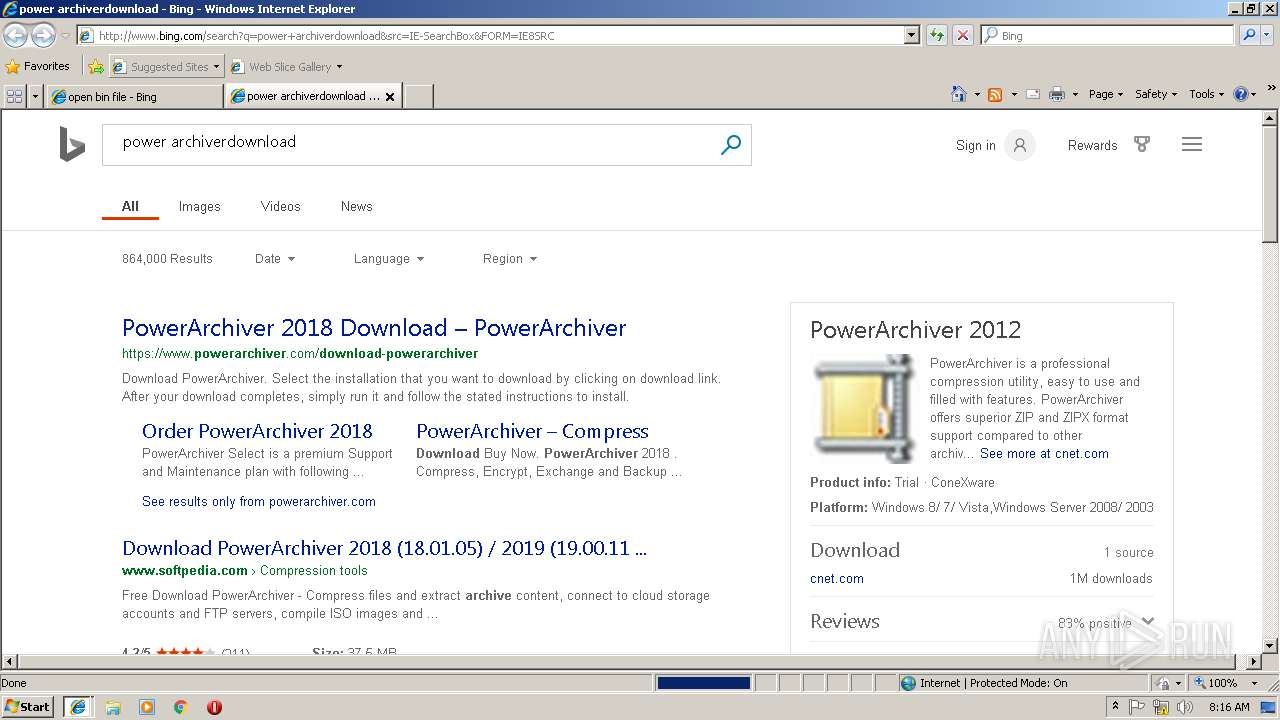Image resolution: width=1280 pixels, height=720 pixels.
Task: Stop loading with the red X button
Action: tap(962, 35)
